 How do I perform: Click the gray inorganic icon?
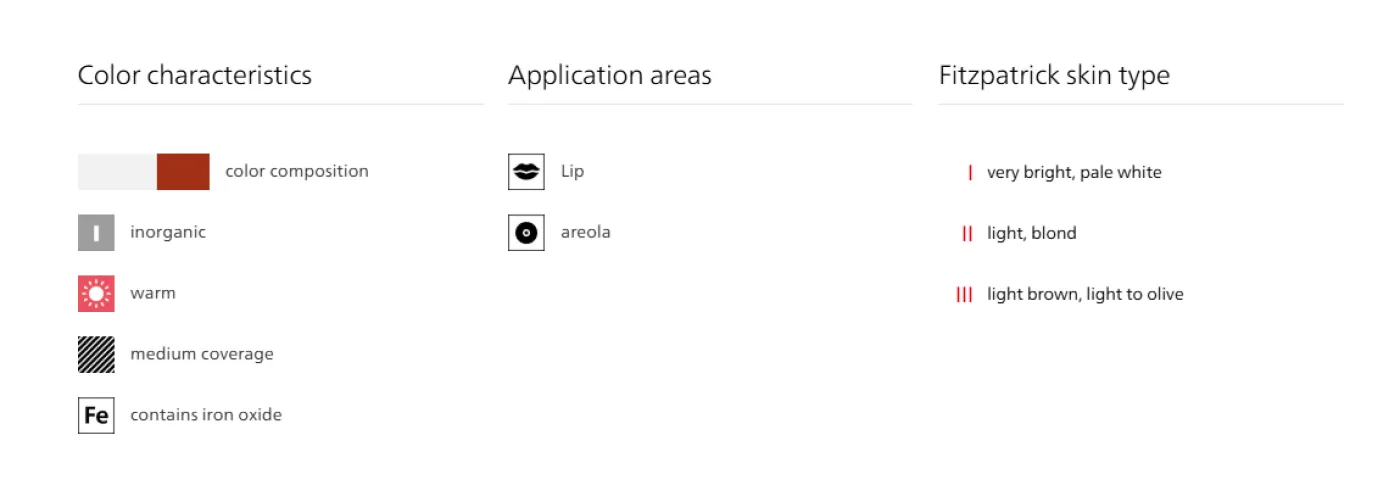pos(96,233)
